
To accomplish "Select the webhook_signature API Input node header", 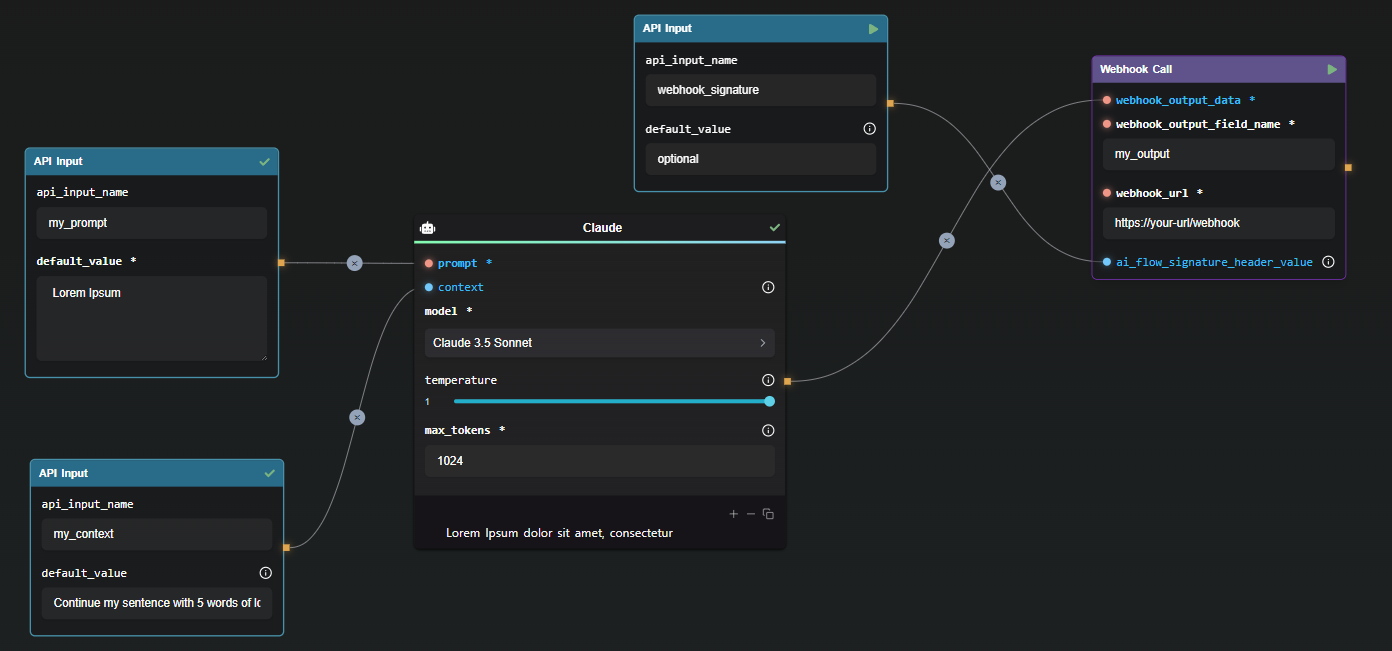I will tap(745, 28).
